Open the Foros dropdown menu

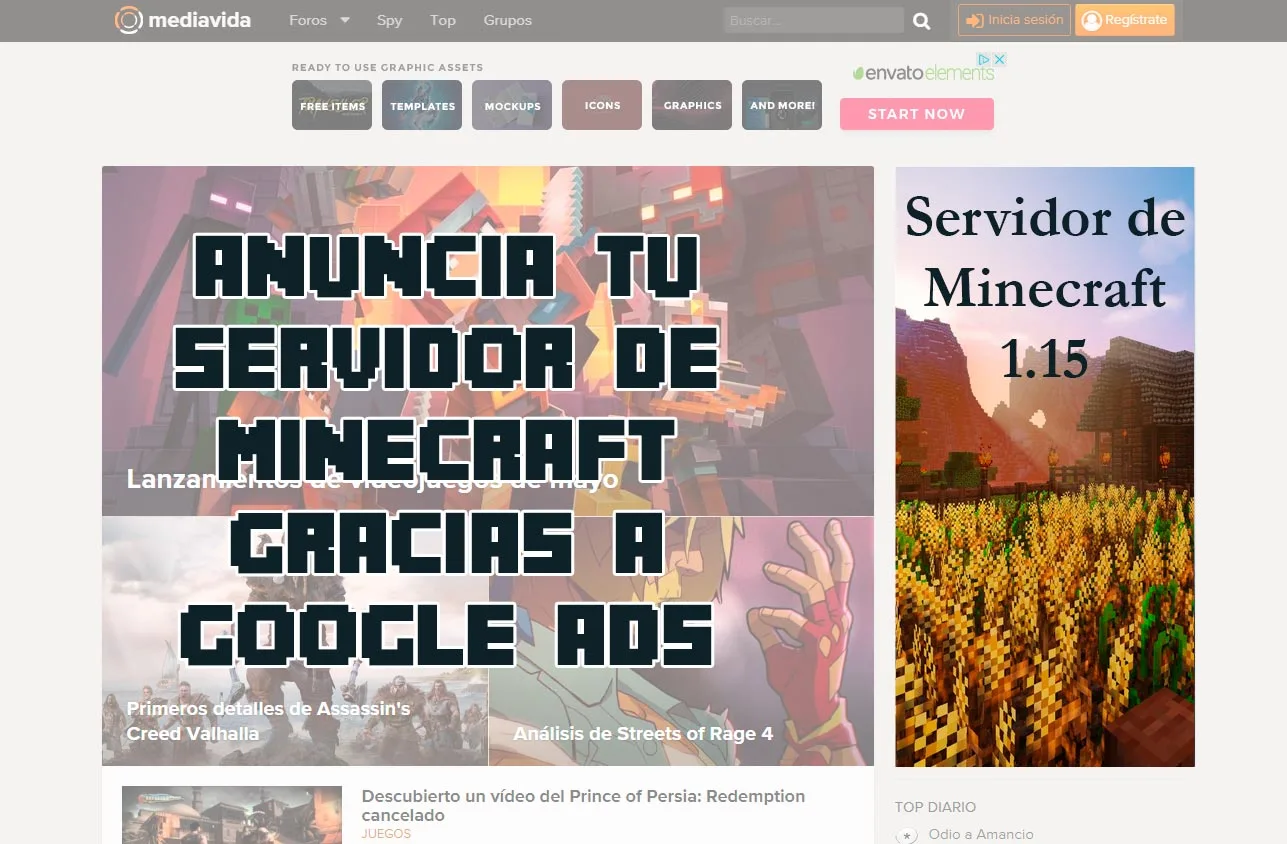tap(319, 20)
